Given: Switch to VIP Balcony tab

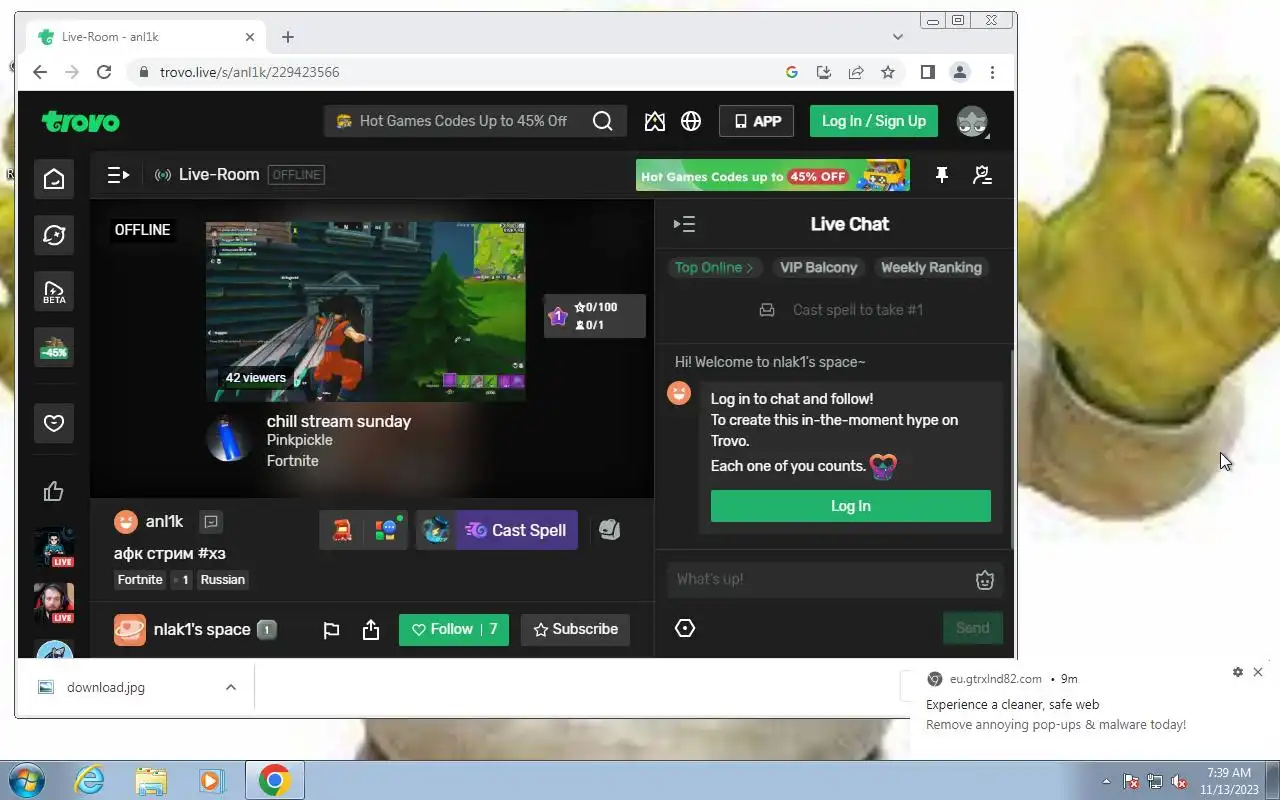Looking at the screenshot, I should [818, 267].
